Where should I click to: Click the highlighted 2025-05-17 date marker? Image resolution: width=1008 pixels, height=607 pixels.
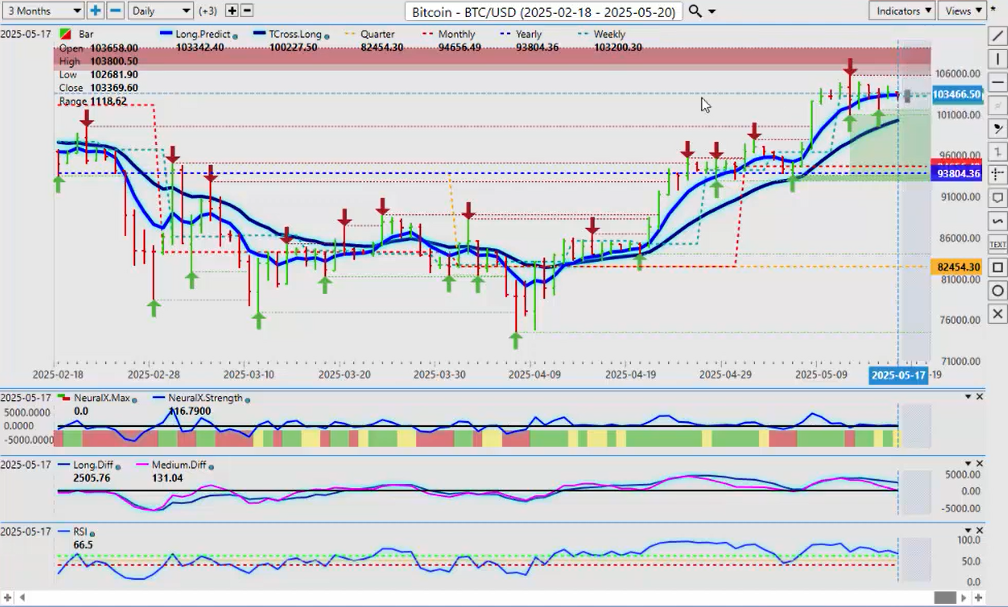point(898,375)
